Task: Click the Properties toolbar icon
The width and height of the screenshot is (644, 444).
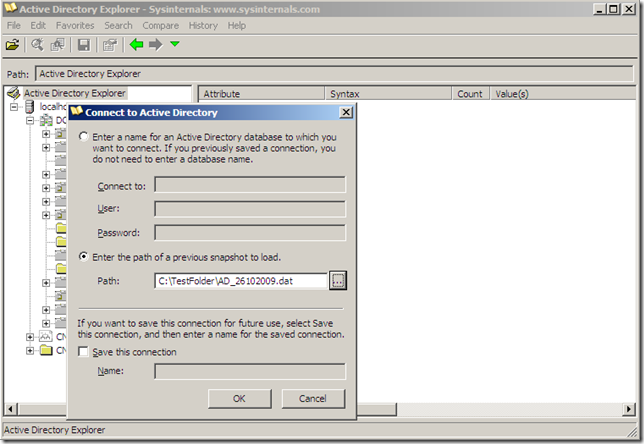Action: [110, 44]
